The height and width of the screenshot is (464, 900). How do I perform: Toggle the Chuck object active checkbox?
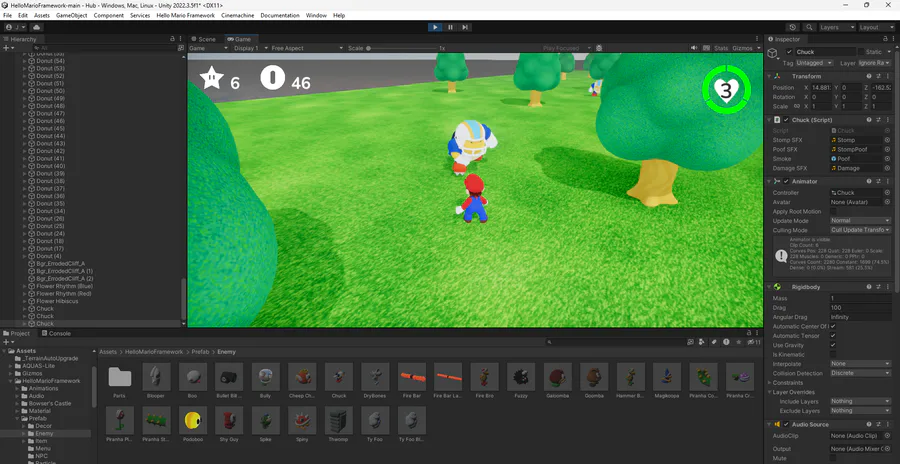(789, 52)
